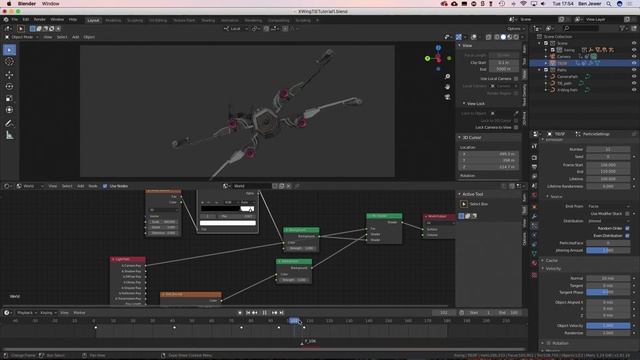This screenshot has width=640, height=360.
Task: Open the Render properties tab icon
Action: (x=534, y=158)
